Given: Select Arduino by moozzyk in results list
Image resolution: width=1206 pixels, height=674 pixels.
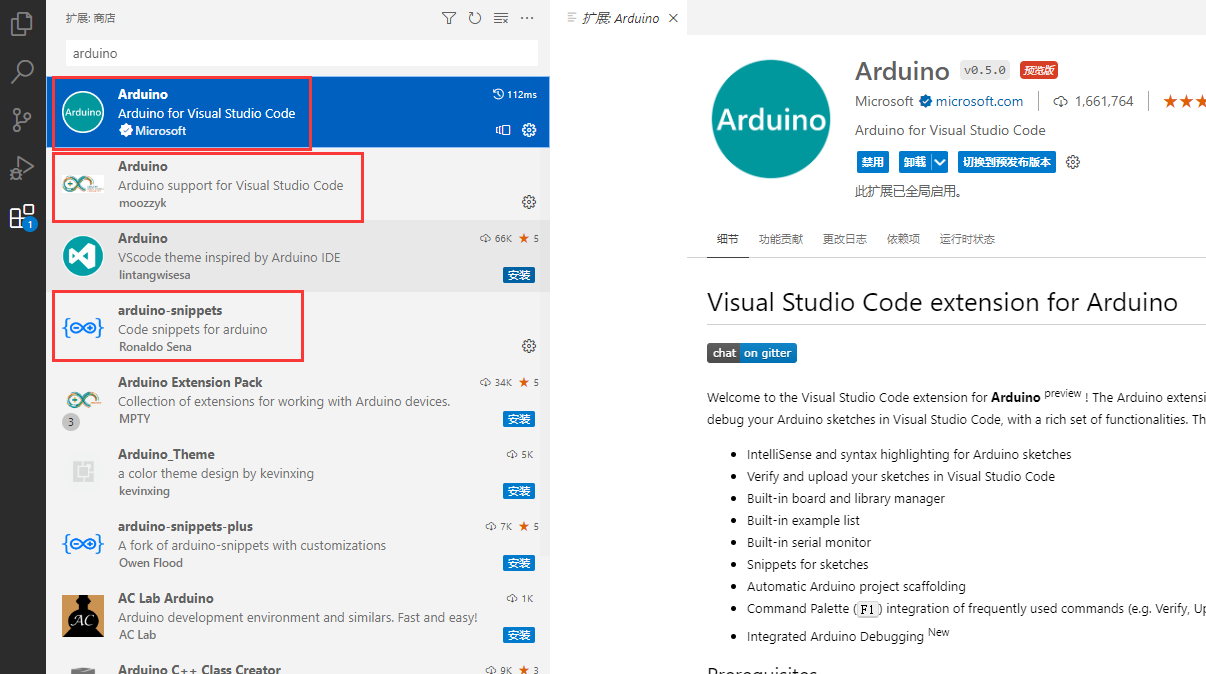Looking at the screenshot, I should click(298, 184).
